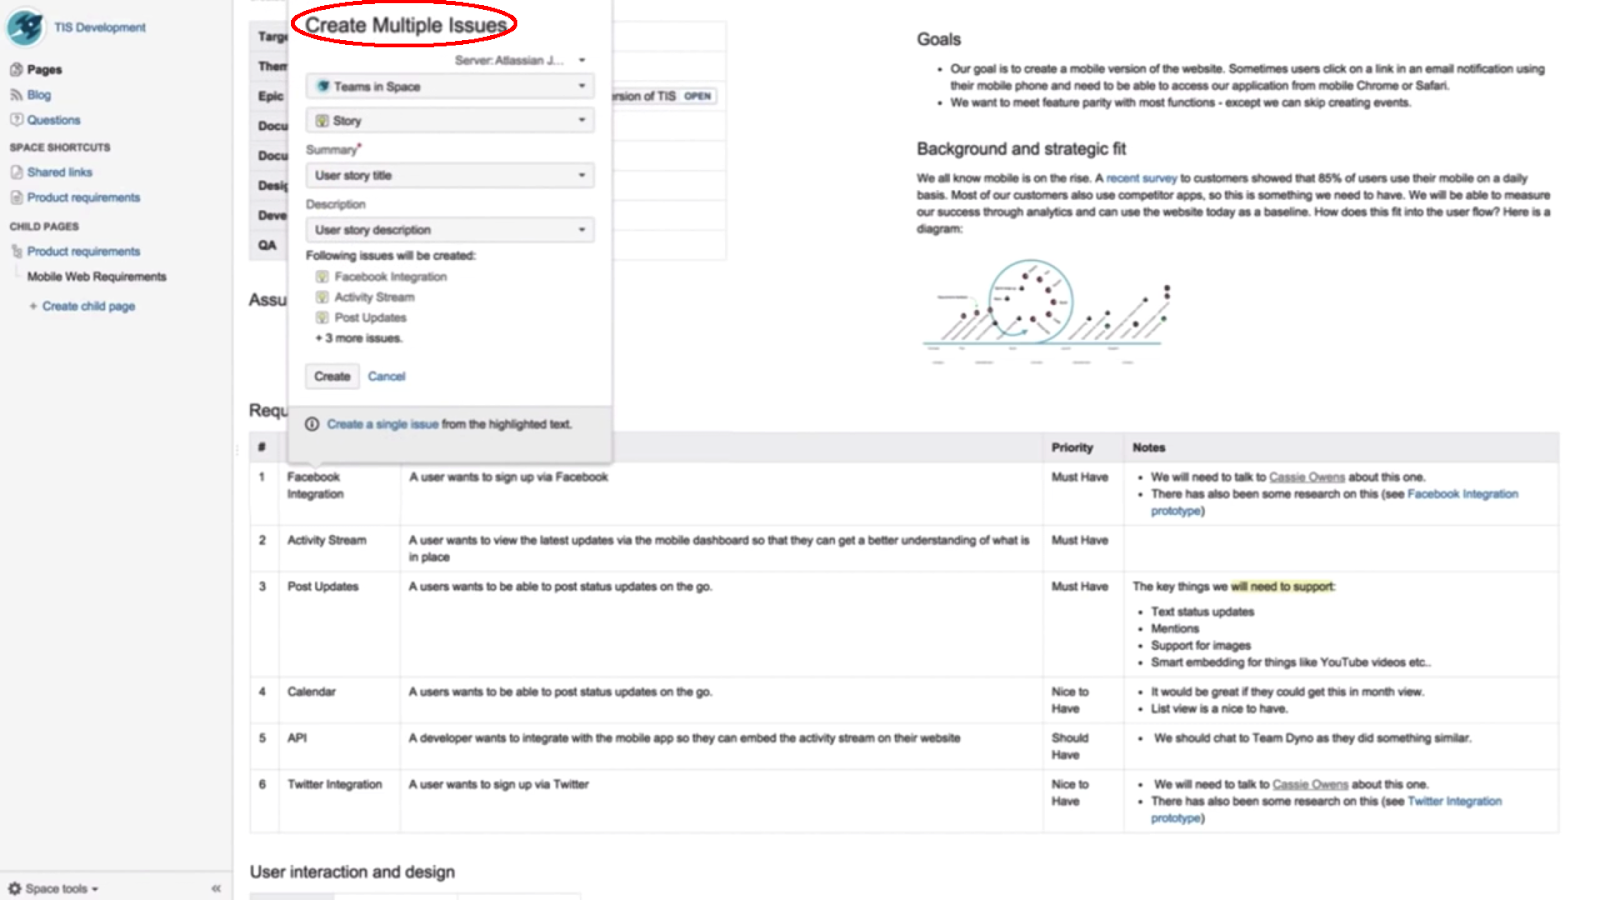Click the Blog feed icon

(16, 95)
